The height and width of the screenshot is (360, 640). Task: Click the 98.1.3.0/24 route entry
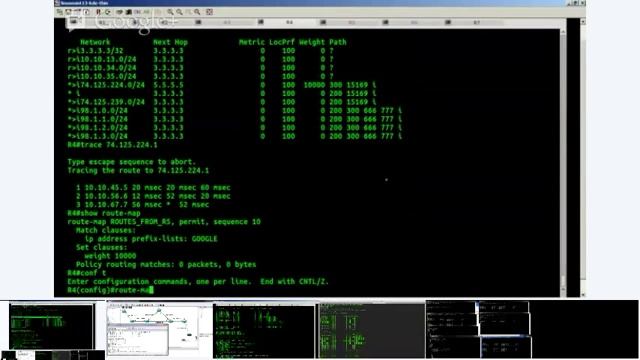pyautogui.click(x=235, y=136)
